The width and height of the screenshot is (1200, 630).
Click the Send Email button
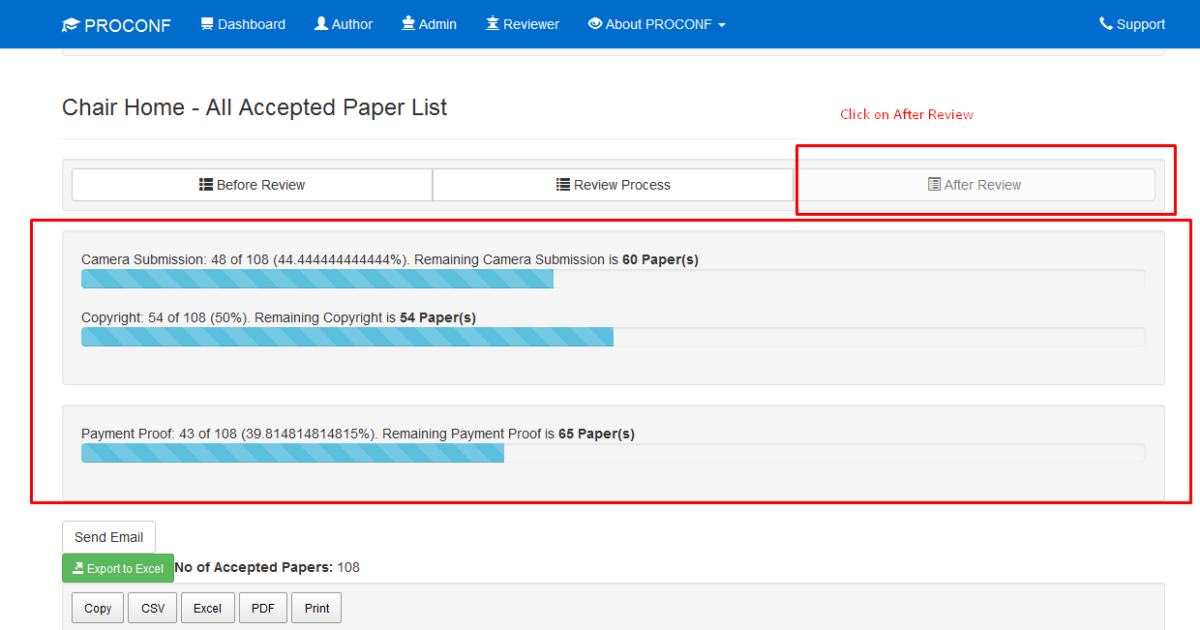[x=108, y=536]
